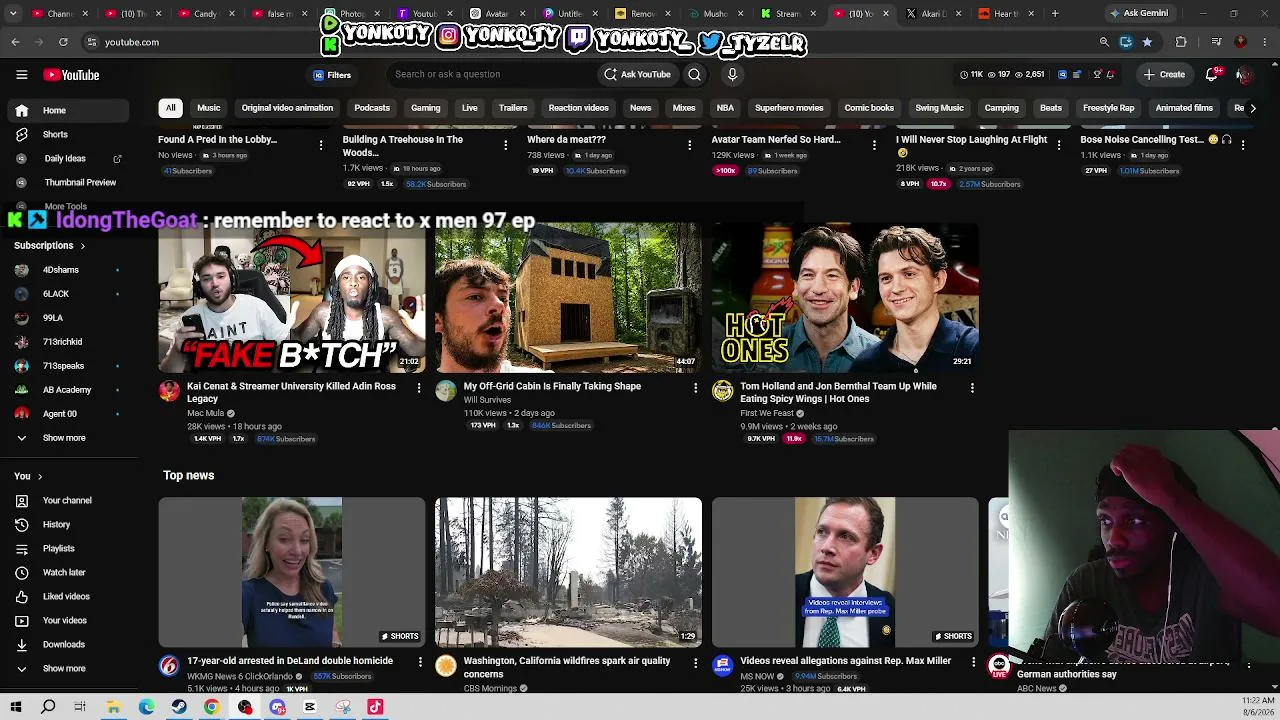Select the Gaming category chip

426,108
